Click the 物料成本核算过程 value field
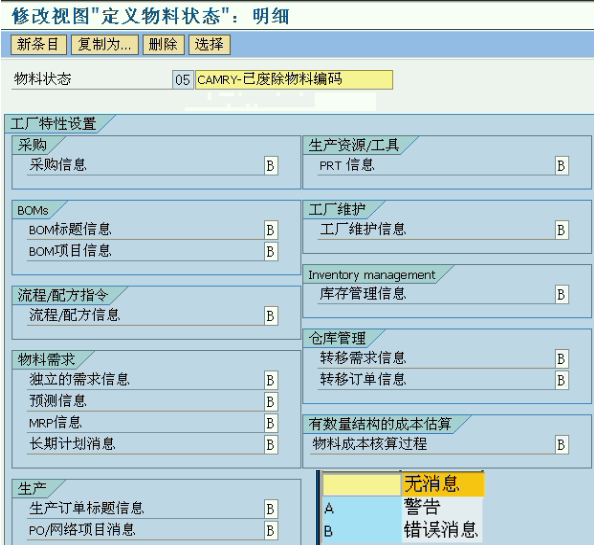594x546 pixels. [x=561, y=445]
